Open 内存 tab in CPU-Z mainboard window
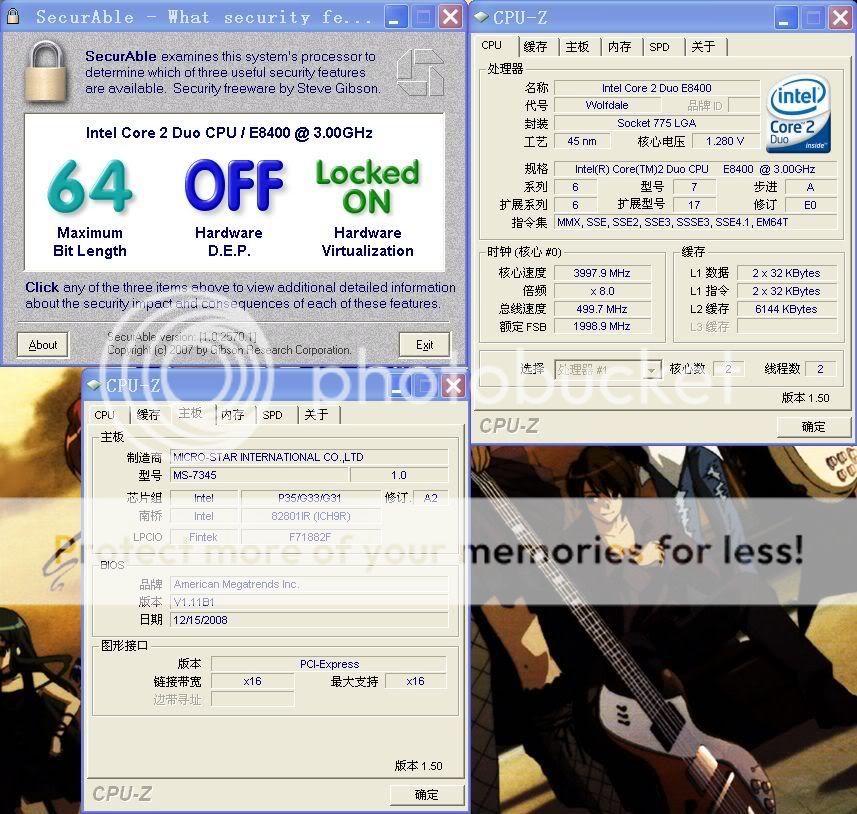The image size is (857, 814). [233, 415]
